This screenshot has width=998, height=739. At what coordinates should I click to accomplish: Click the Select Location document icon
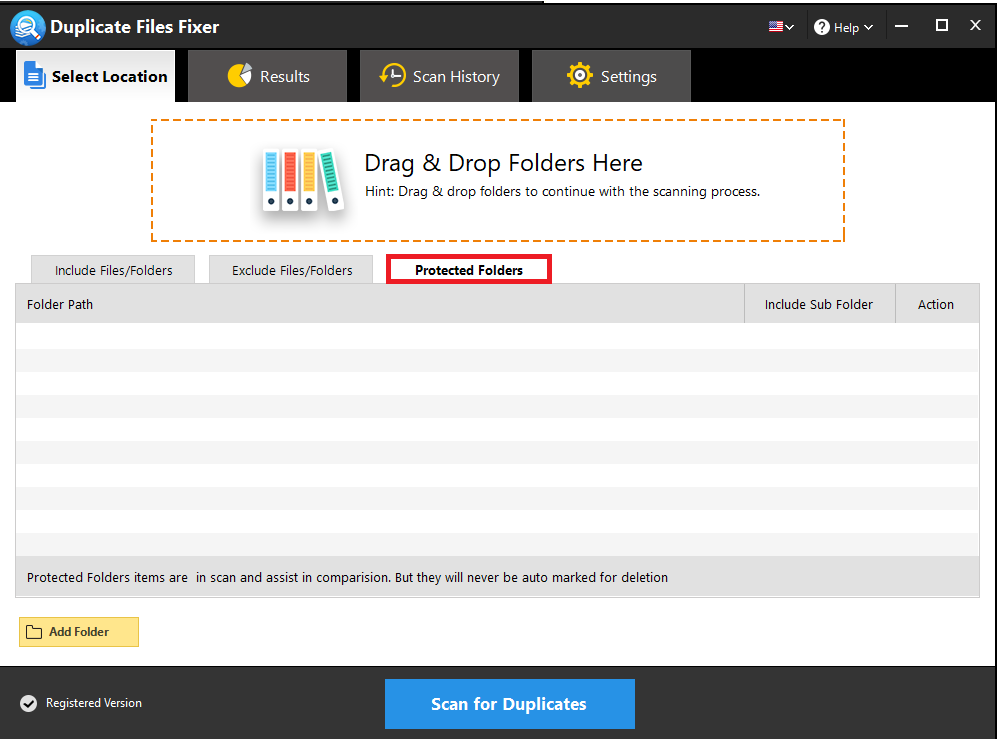tap(34, 76)
